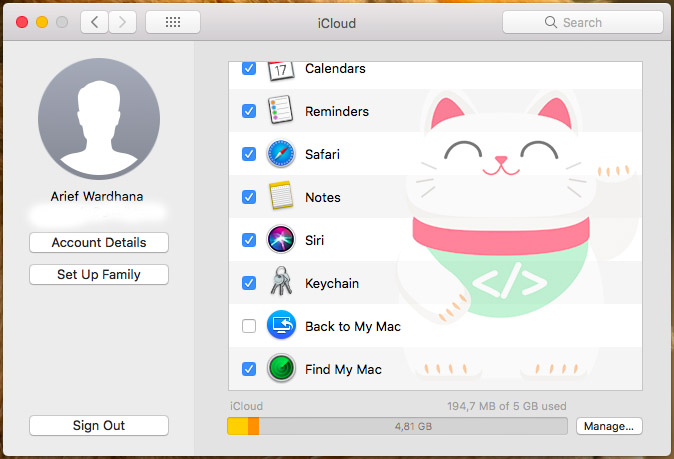
Task: Click the Keychain keys icon
Action: coord(281,281)
